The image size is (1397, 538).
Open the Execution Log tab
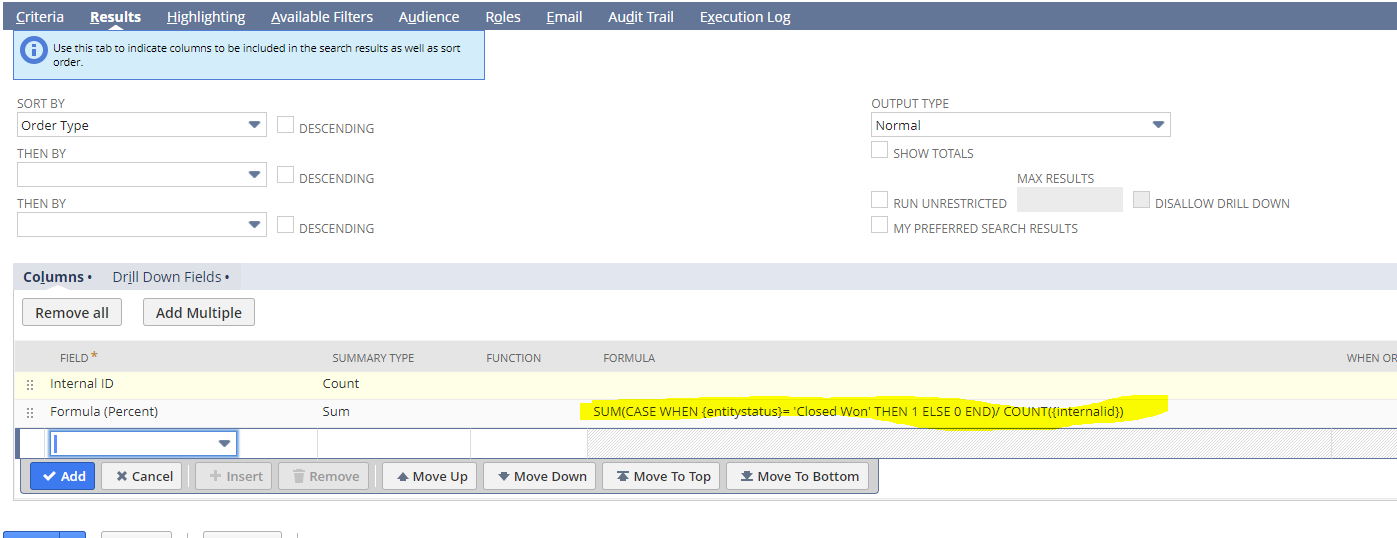click(x=745, y=17)
